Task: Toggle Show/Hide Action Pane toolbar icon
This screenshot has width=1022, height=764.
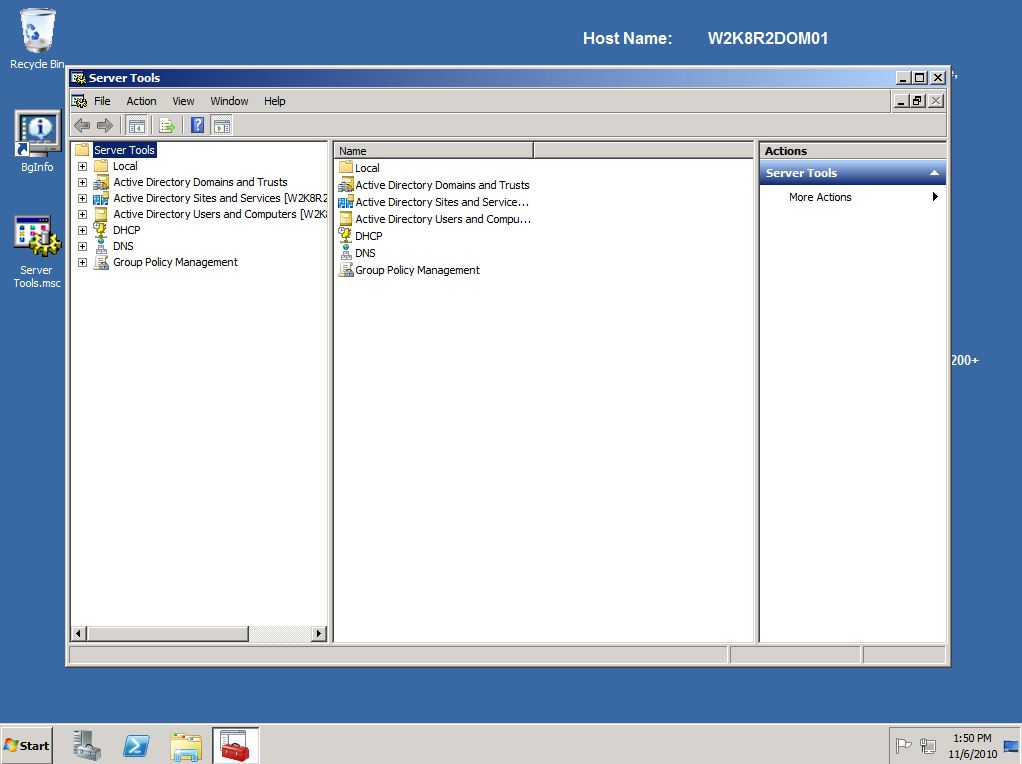Action: click(222, 125)
